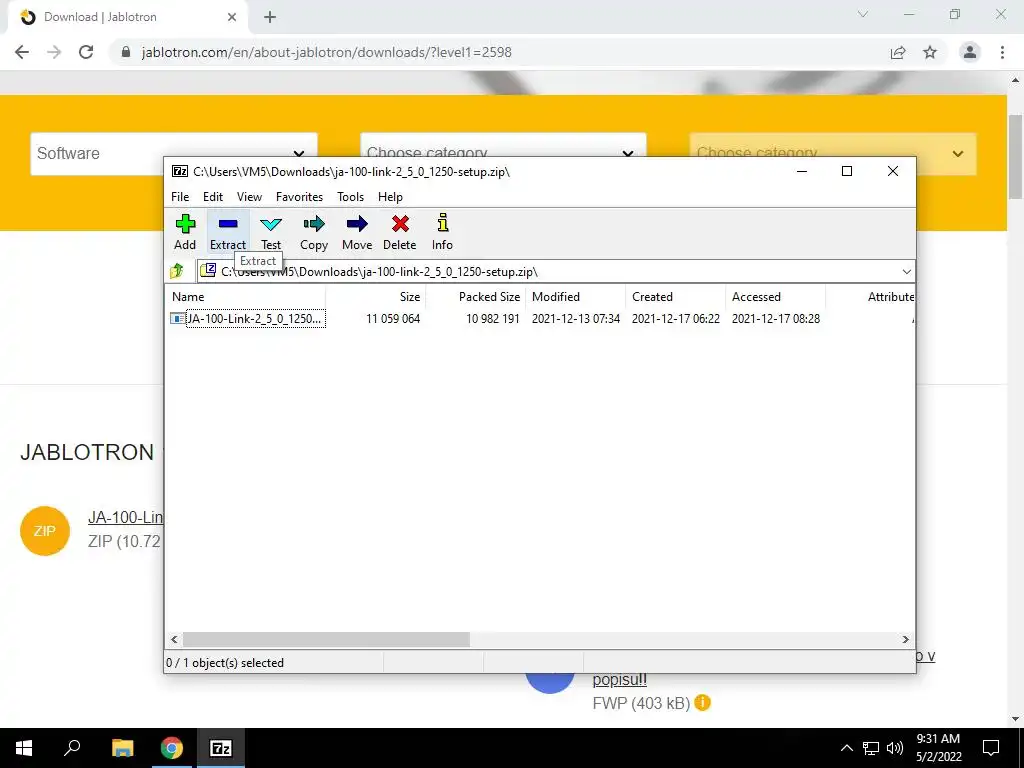Click the popisu!! link on the page

tap(619, 680)
